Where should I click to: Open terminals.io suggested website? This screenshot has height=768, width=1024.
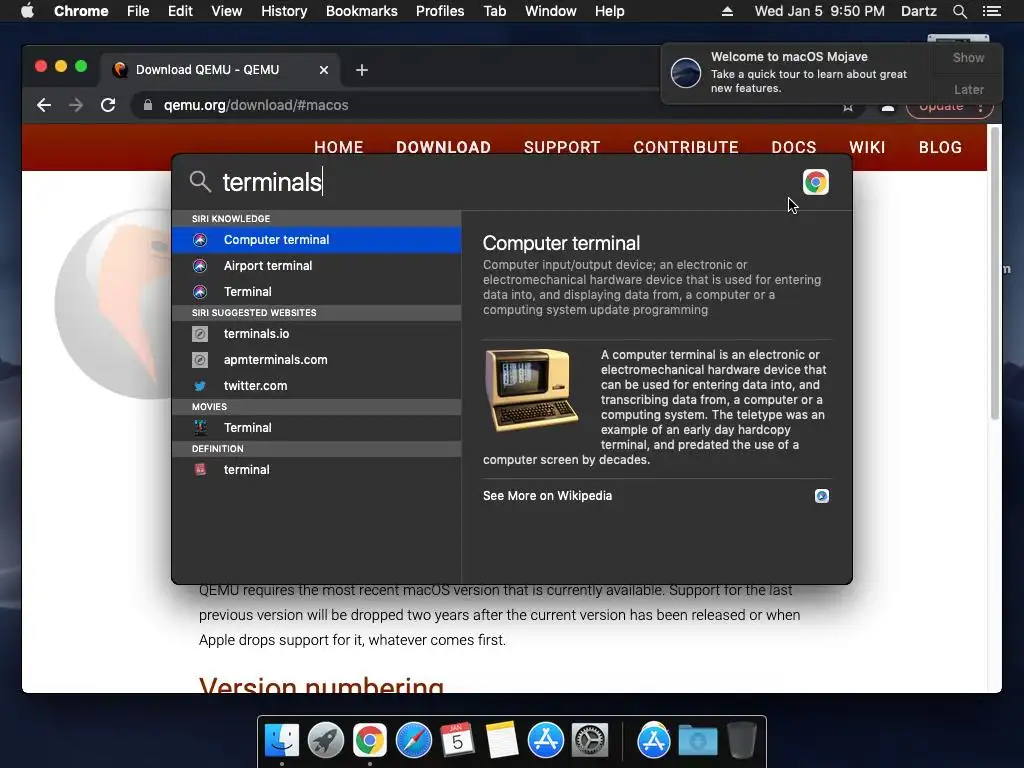(317, 334)
